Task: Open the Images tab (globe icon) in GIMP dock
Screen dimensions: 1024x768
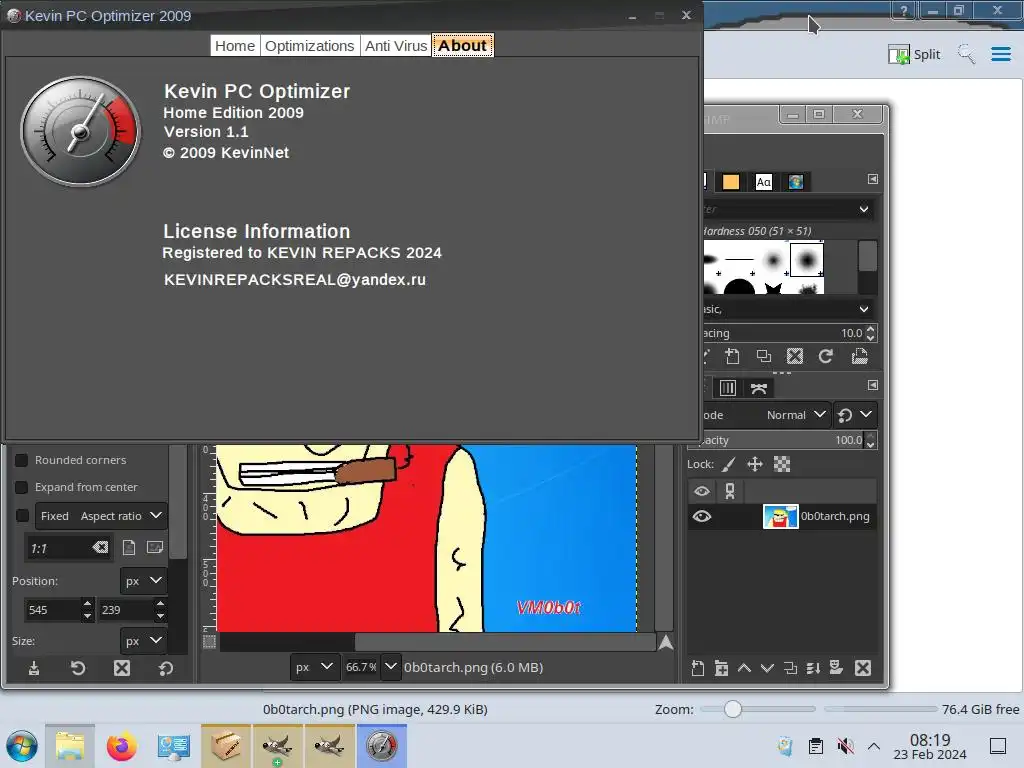Action: coord(795,182)
